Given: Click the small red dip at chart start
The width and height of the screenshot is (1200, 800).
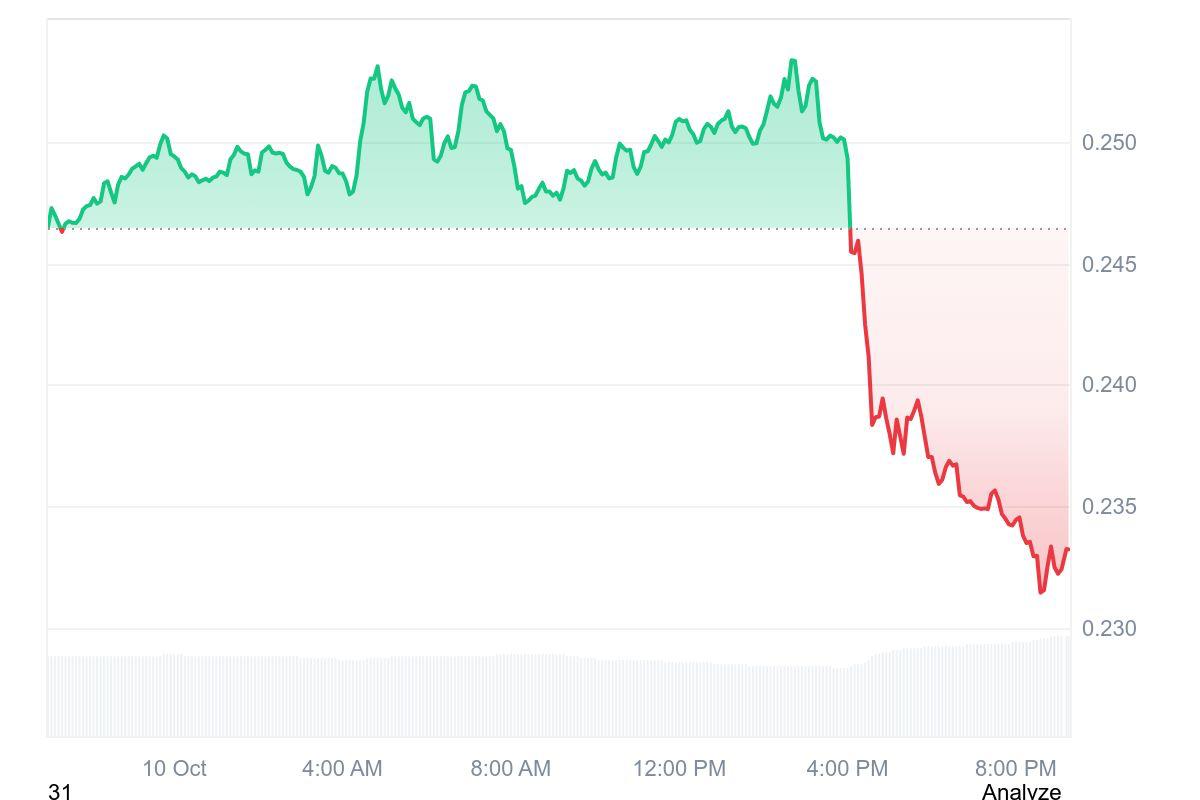Looking at the screenshot, I should tap(62, 231).
